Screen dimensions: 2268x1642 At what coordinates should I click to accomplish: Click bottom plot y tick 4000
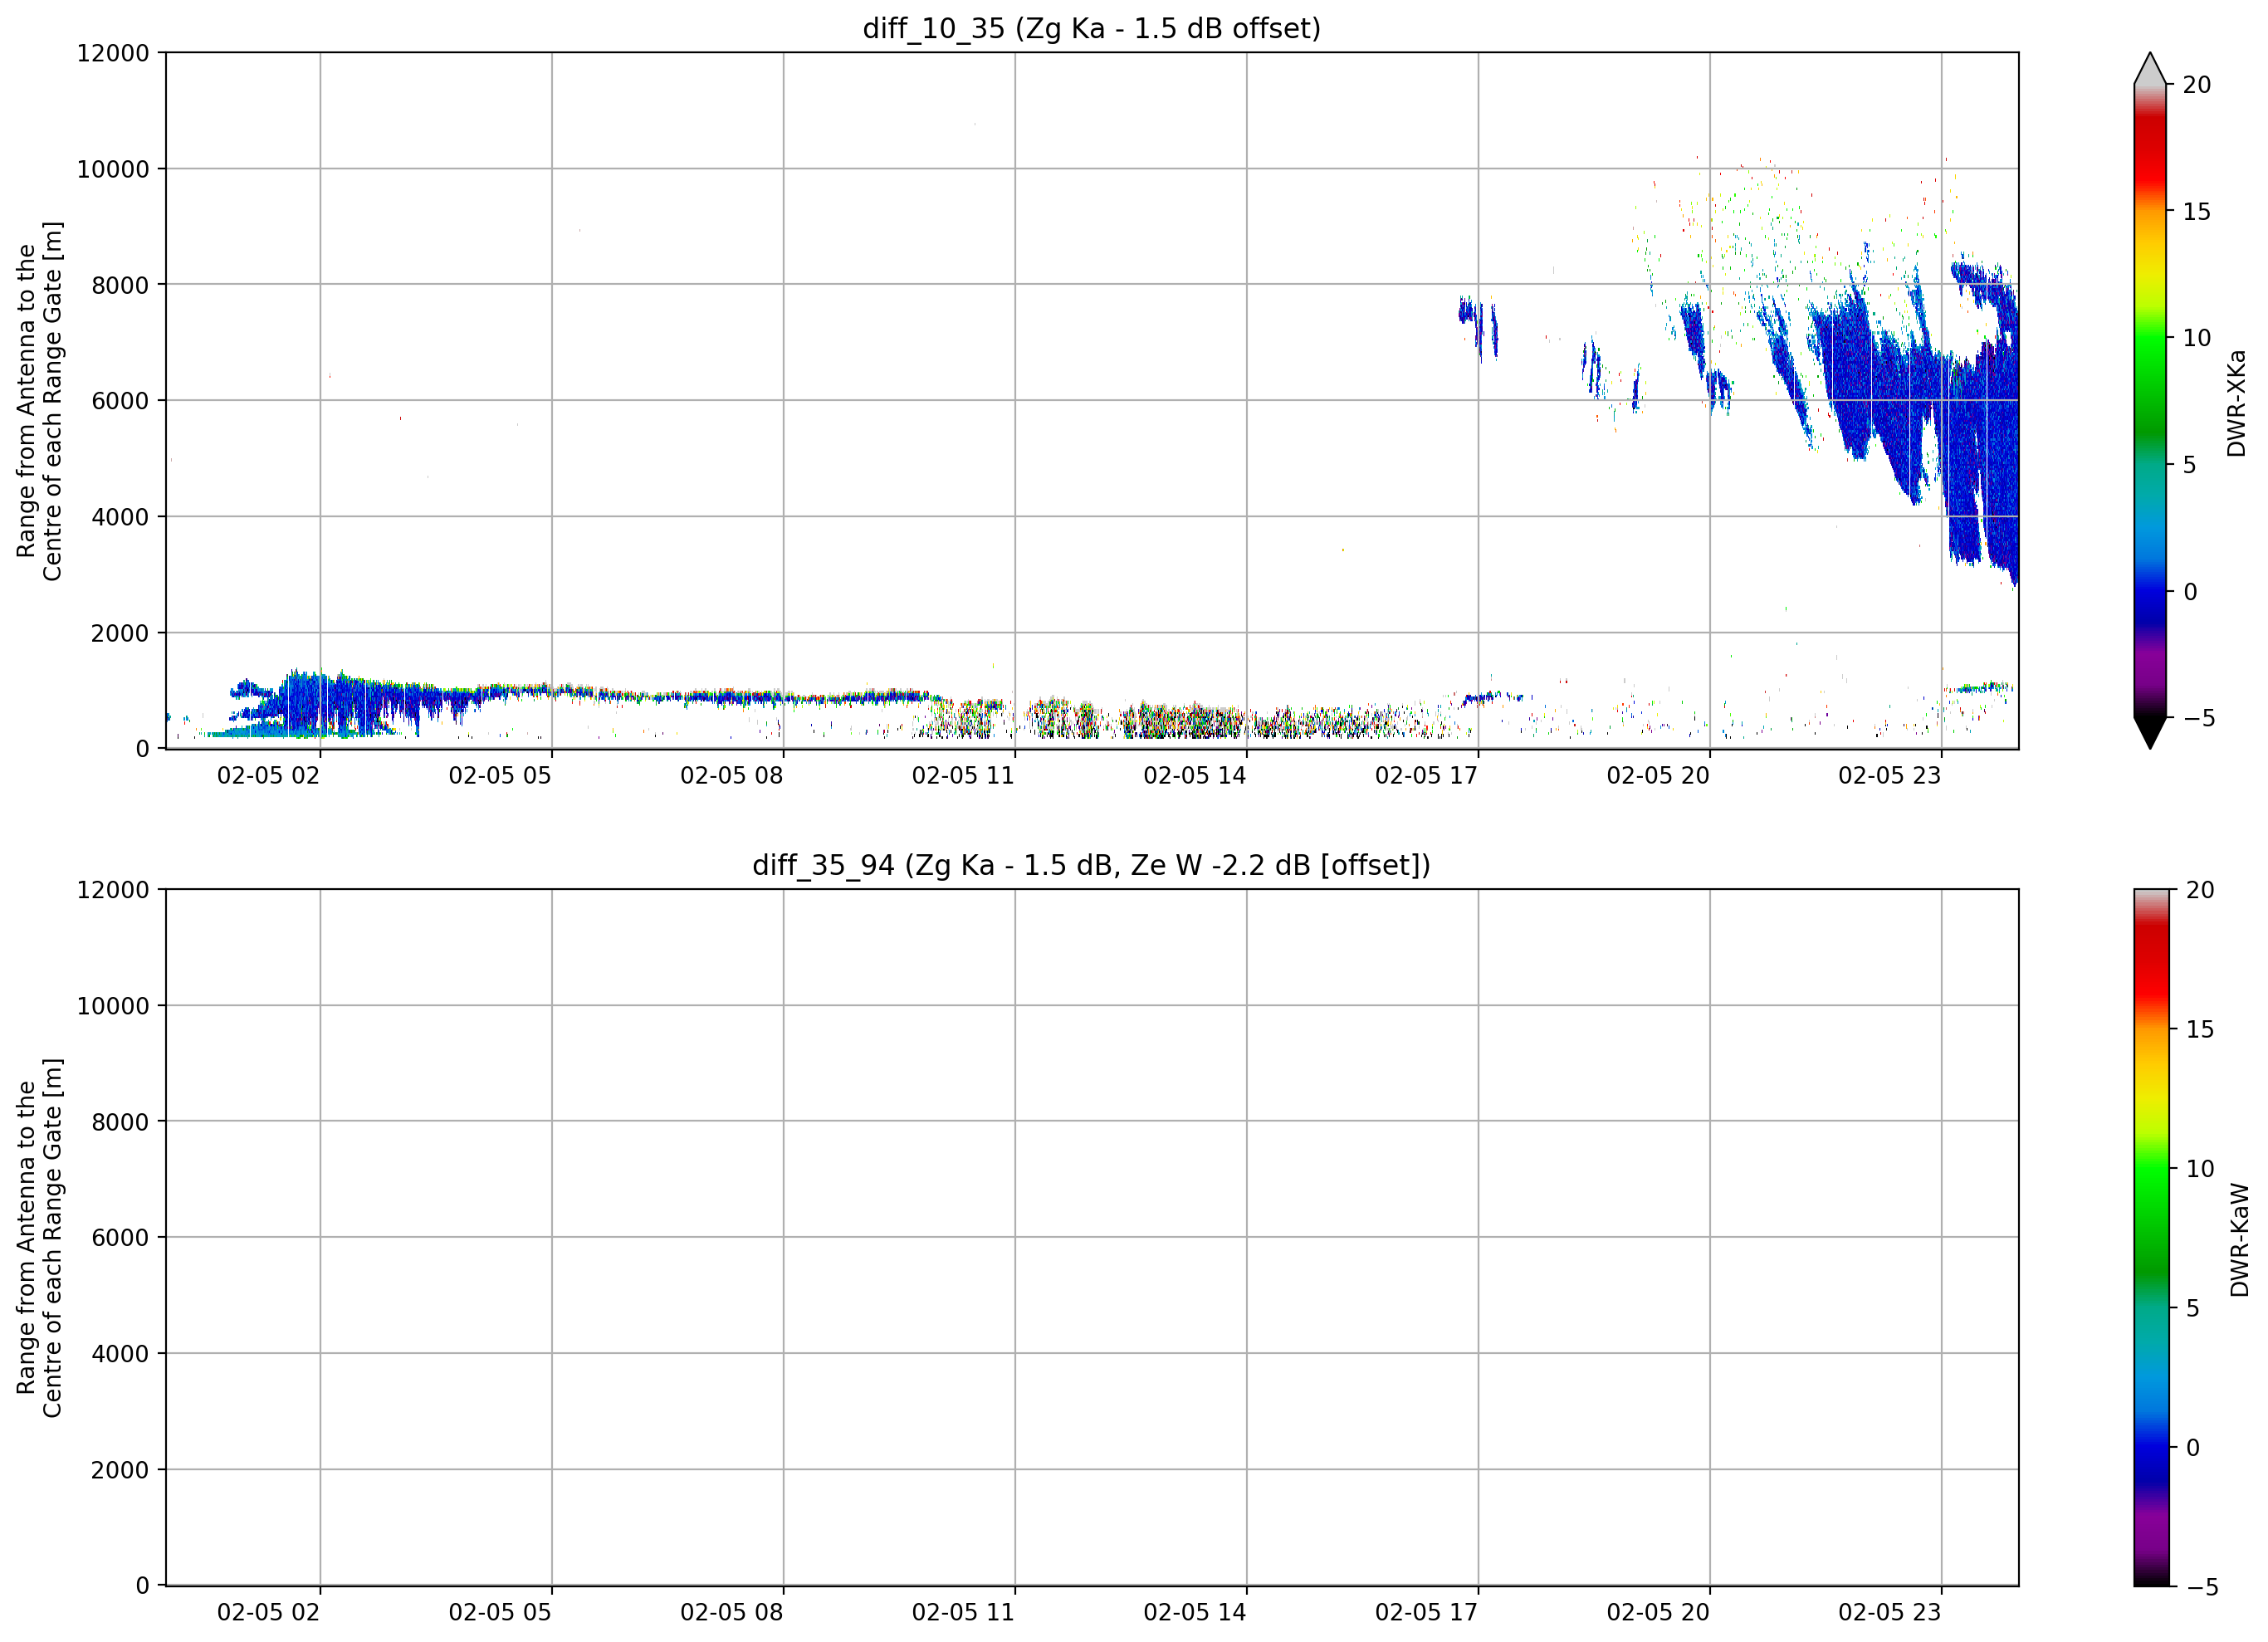coord(120,1354)
